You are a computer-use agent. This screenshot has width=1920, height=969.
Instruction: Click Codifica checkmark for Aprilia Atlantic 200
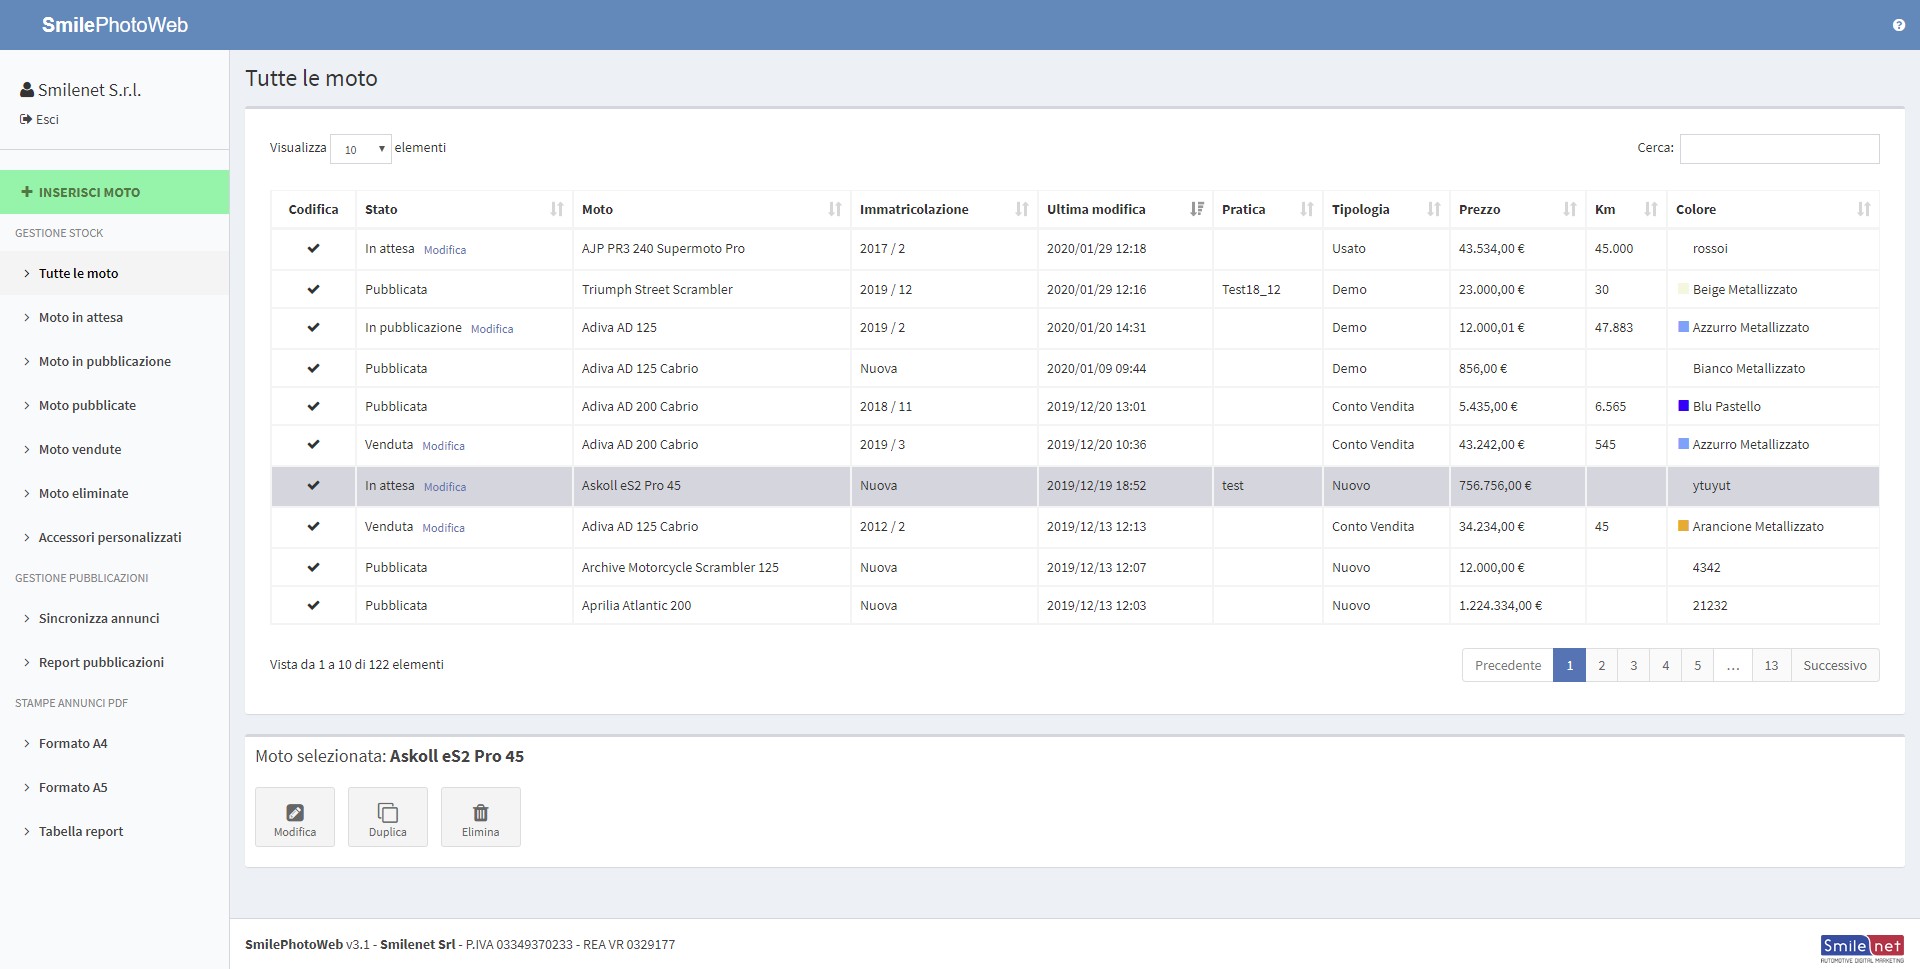(x=313, y=605)
